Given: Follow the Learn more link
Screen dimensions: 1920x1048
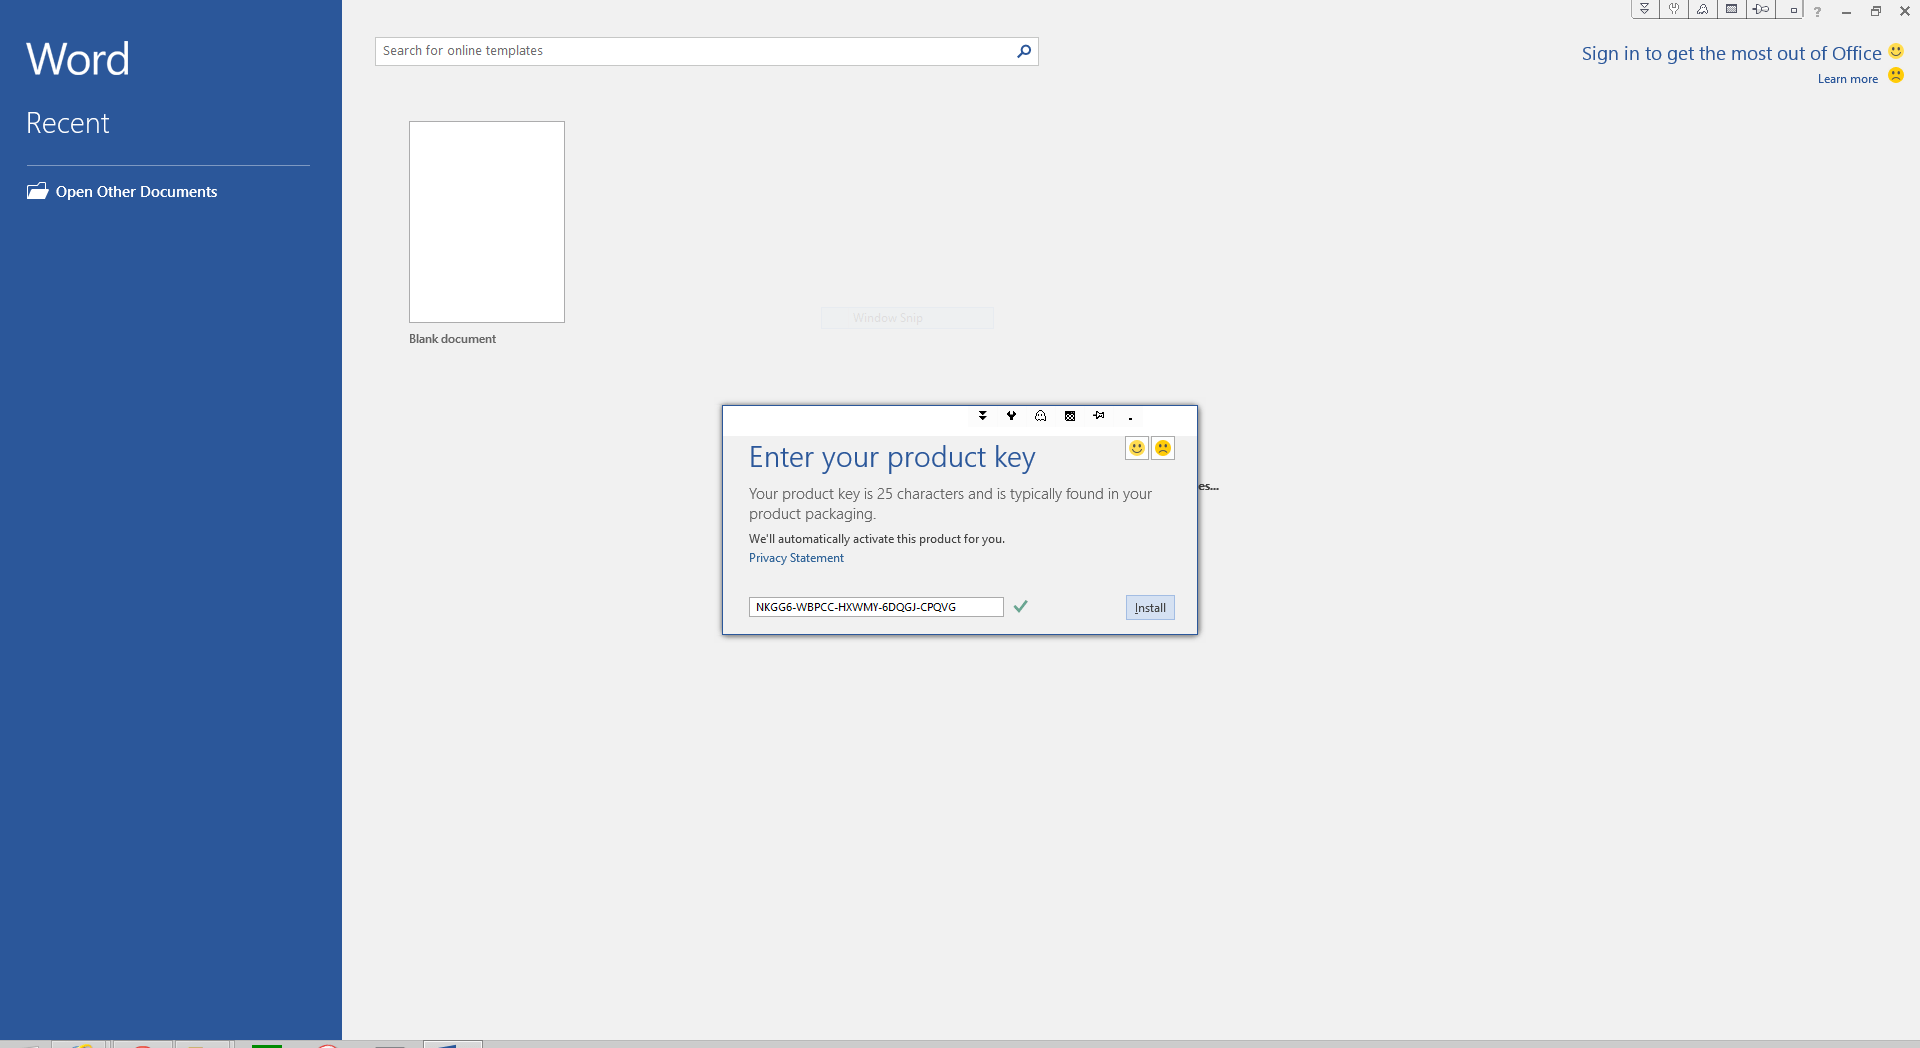Looking at the screenshot, I should [1848, 79].
